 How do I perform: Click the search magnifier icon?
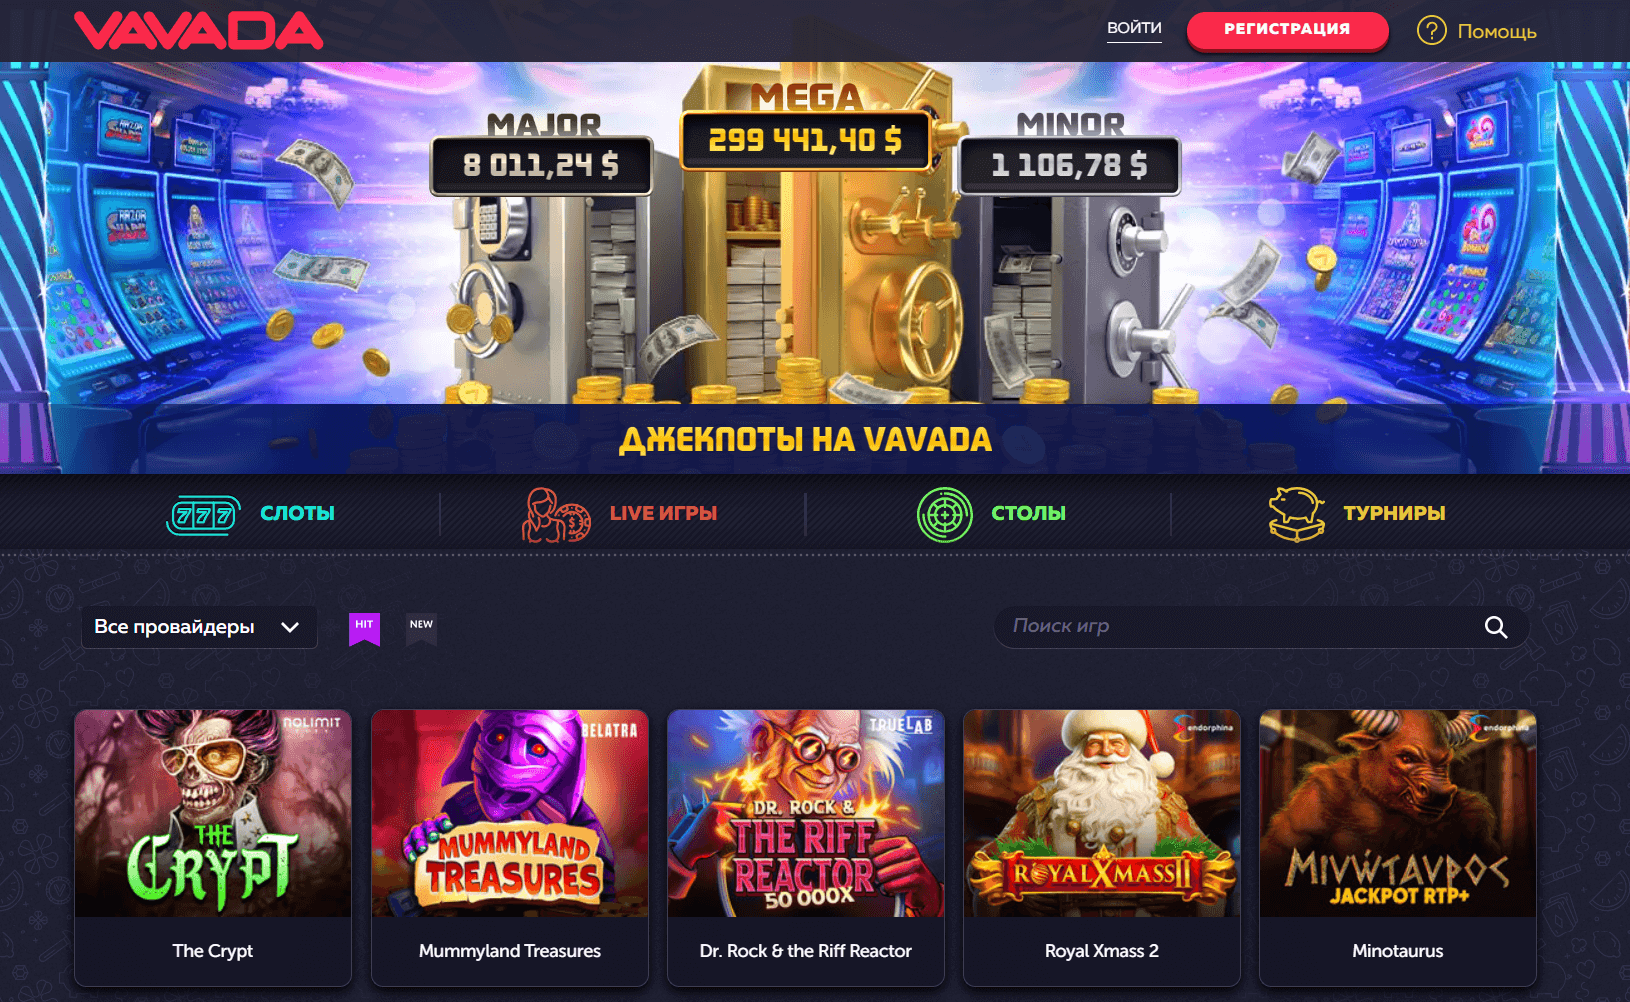coord(1495,627)
